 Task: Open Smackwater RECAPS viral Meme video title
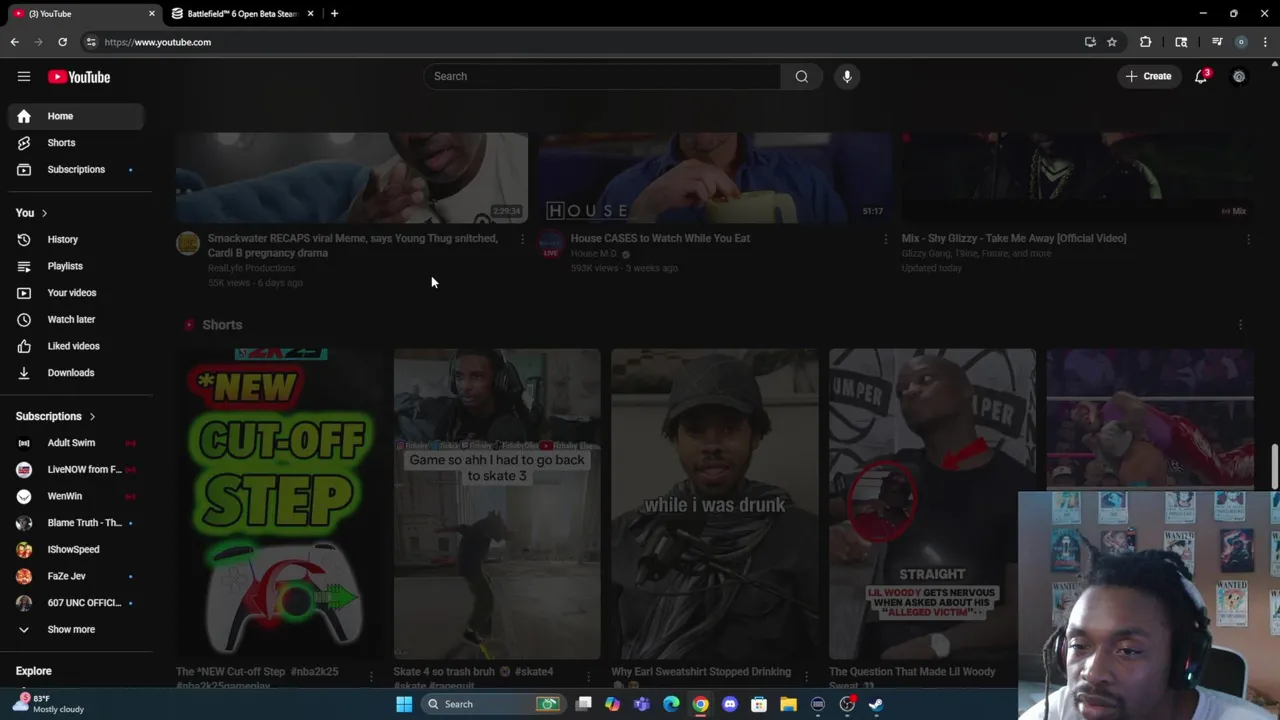(x=352, y=246)
